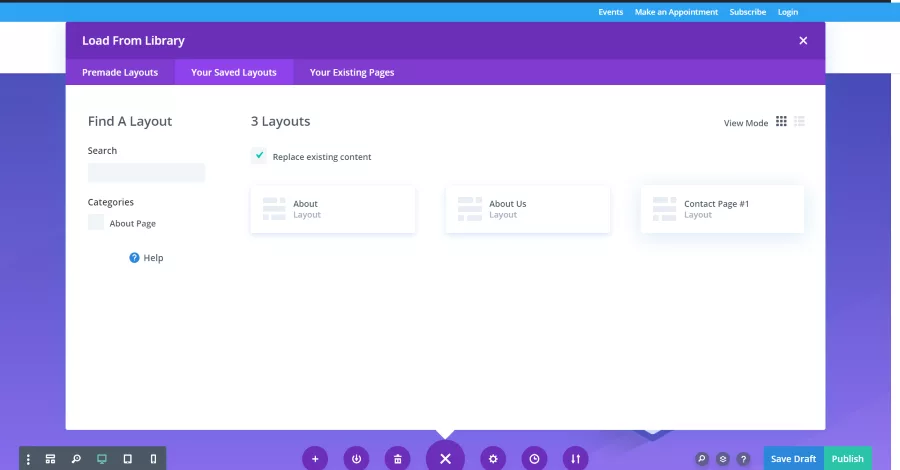Image resolution: width=900 pixels, height=470 pixels.
Task: Click the Publish button
Action: pyautogui.click(x=848, y=459)
